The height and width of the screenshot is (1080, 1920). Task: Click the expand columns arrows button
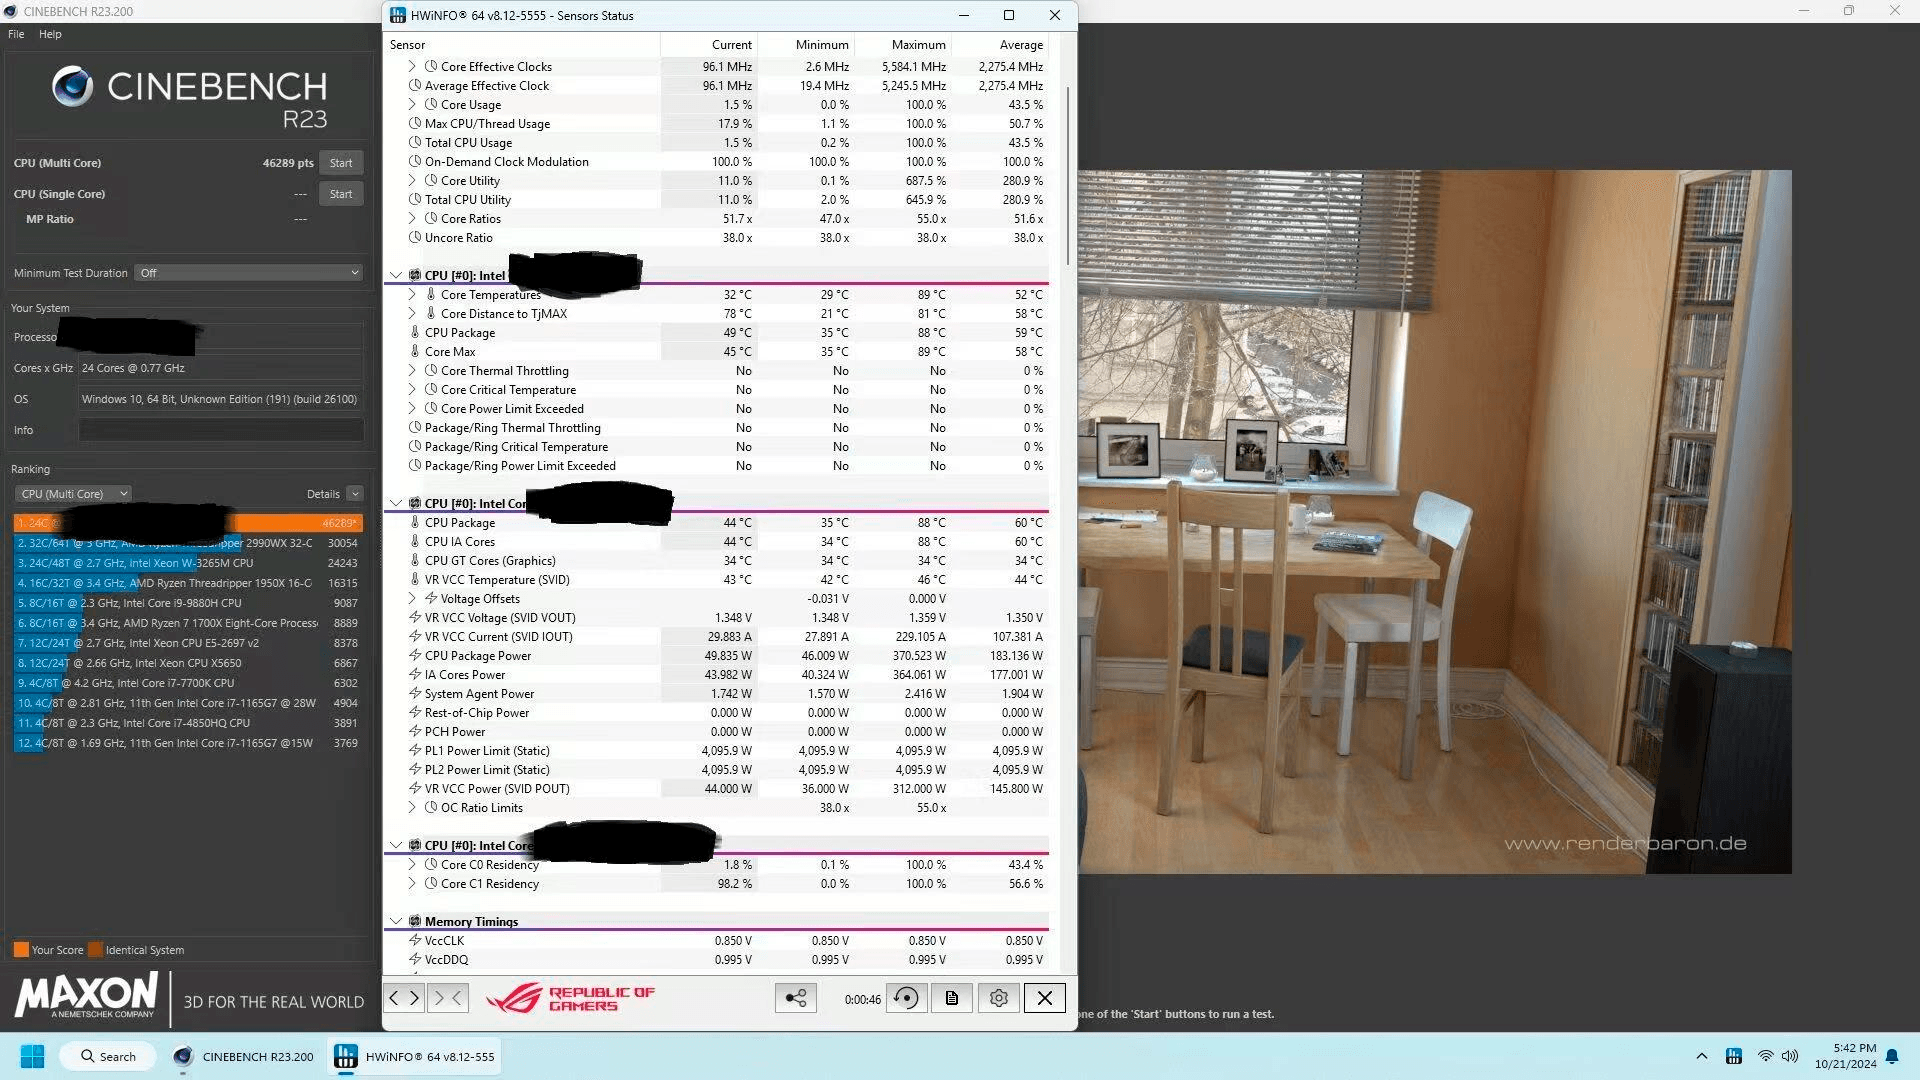(x=404, y=998)
